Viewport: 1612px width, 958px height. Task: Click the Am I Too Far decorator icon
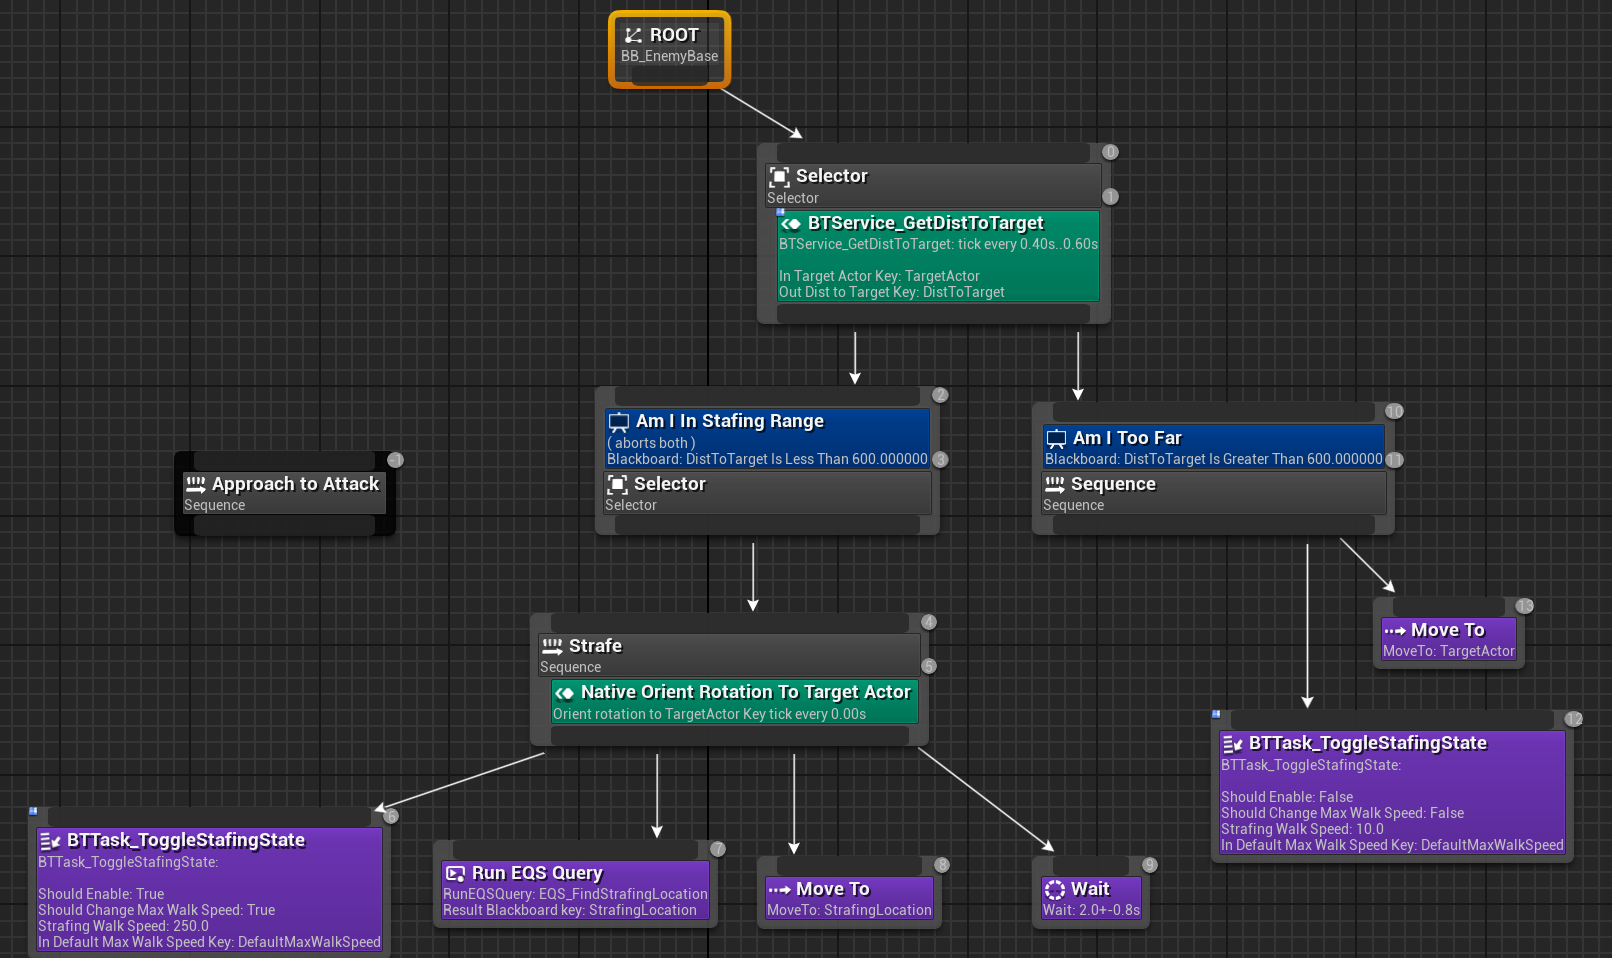click(x=1056, y=439)
